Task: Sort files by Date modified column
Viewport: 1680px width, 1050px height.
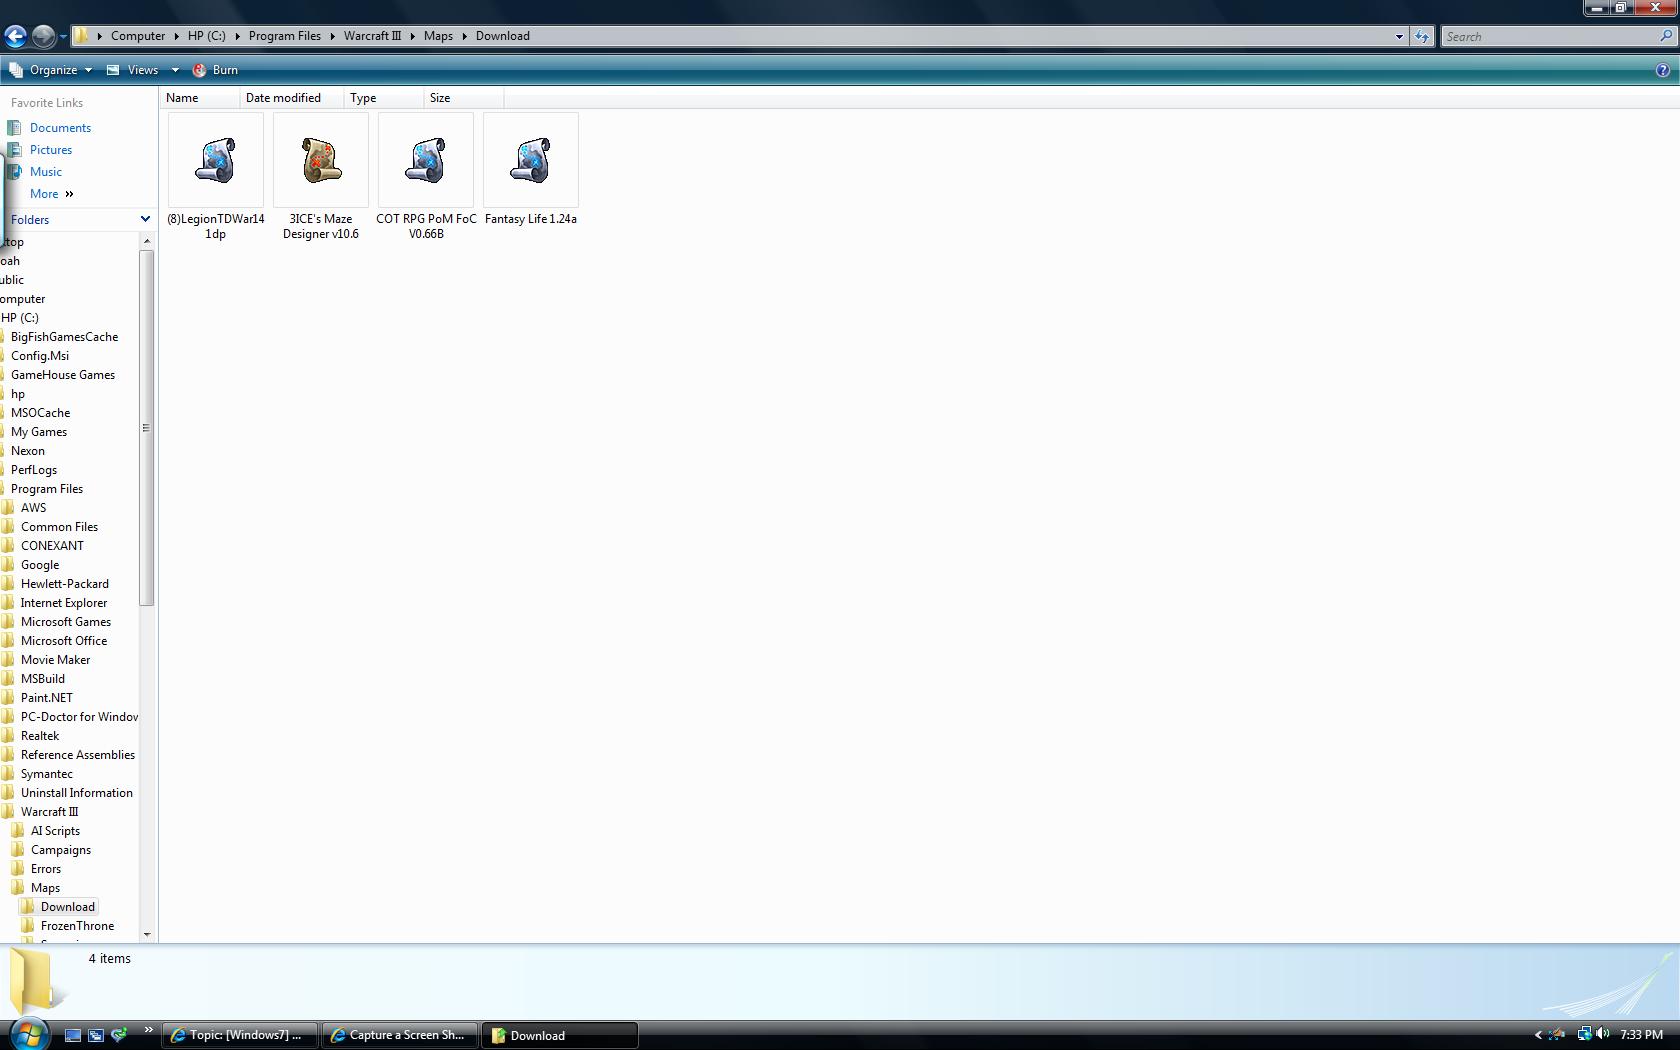Action: tap(283, 98)
